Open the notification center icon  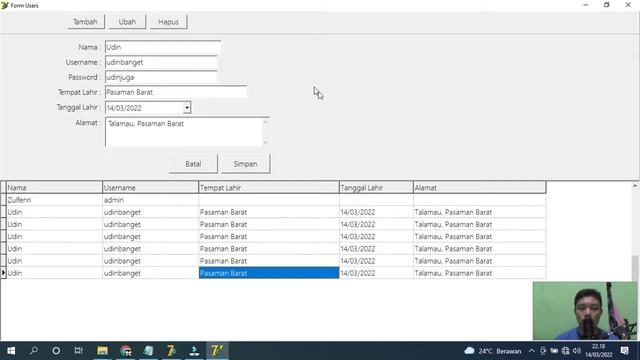click(x=624, y=351)
